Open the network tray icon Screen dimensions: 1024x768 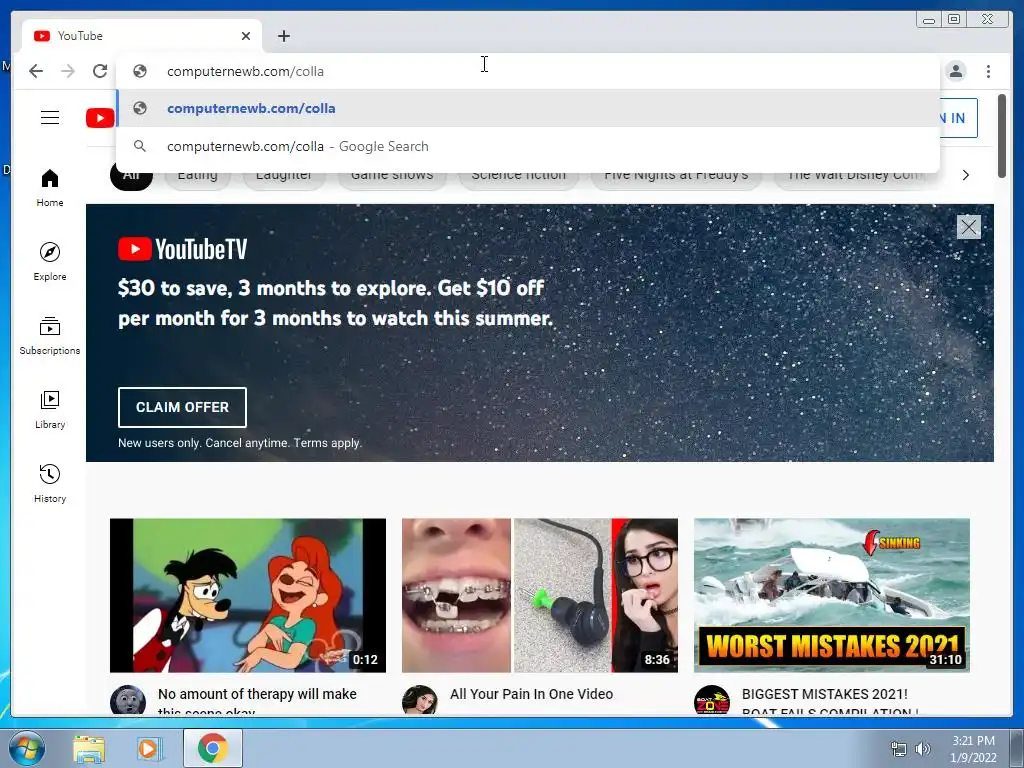point(899,749)
